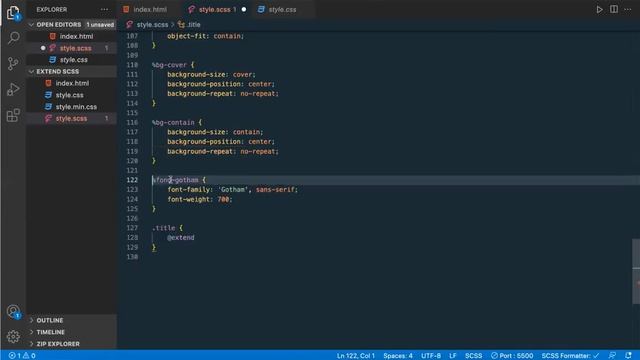Viewport: 640px width, 360px height.
Task: Click errors and warnings count in status bar
Action: click(x=22, y=356)
